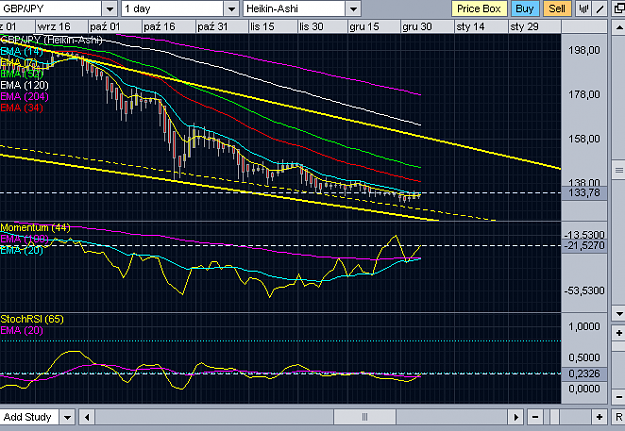Click the gru 30 date header
The image size is (625, 431).
[427, 27]
